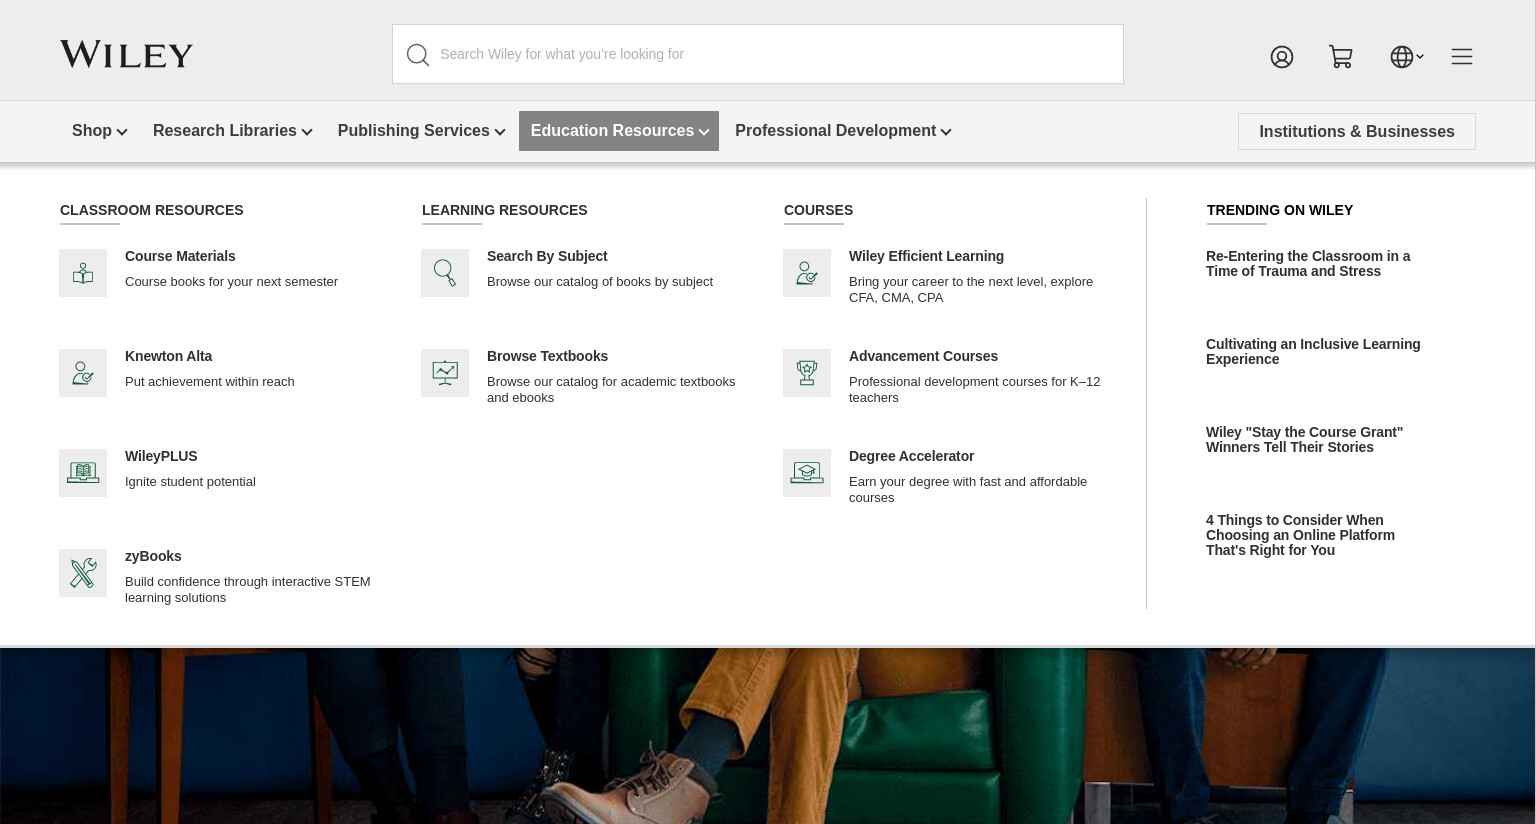
Task: Expand the Shop menu
Action: coord(99,131)
